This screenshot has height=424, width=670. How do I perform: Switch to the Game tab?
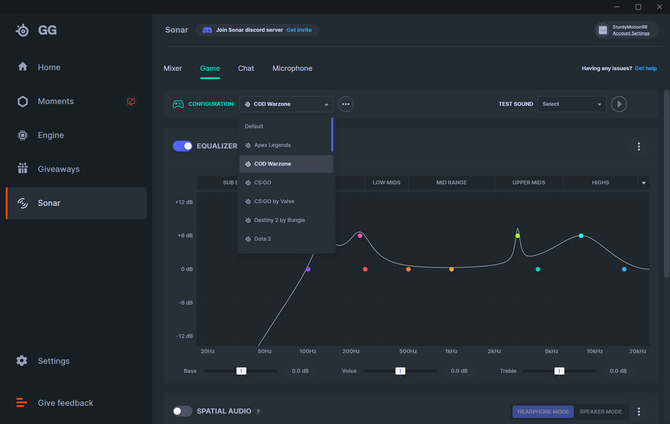click(210, 68)
